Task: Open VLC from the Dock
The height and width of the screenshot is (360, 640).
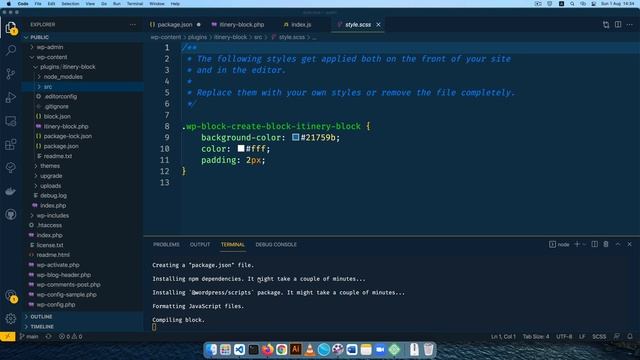Action: click(x=310, y=349)
